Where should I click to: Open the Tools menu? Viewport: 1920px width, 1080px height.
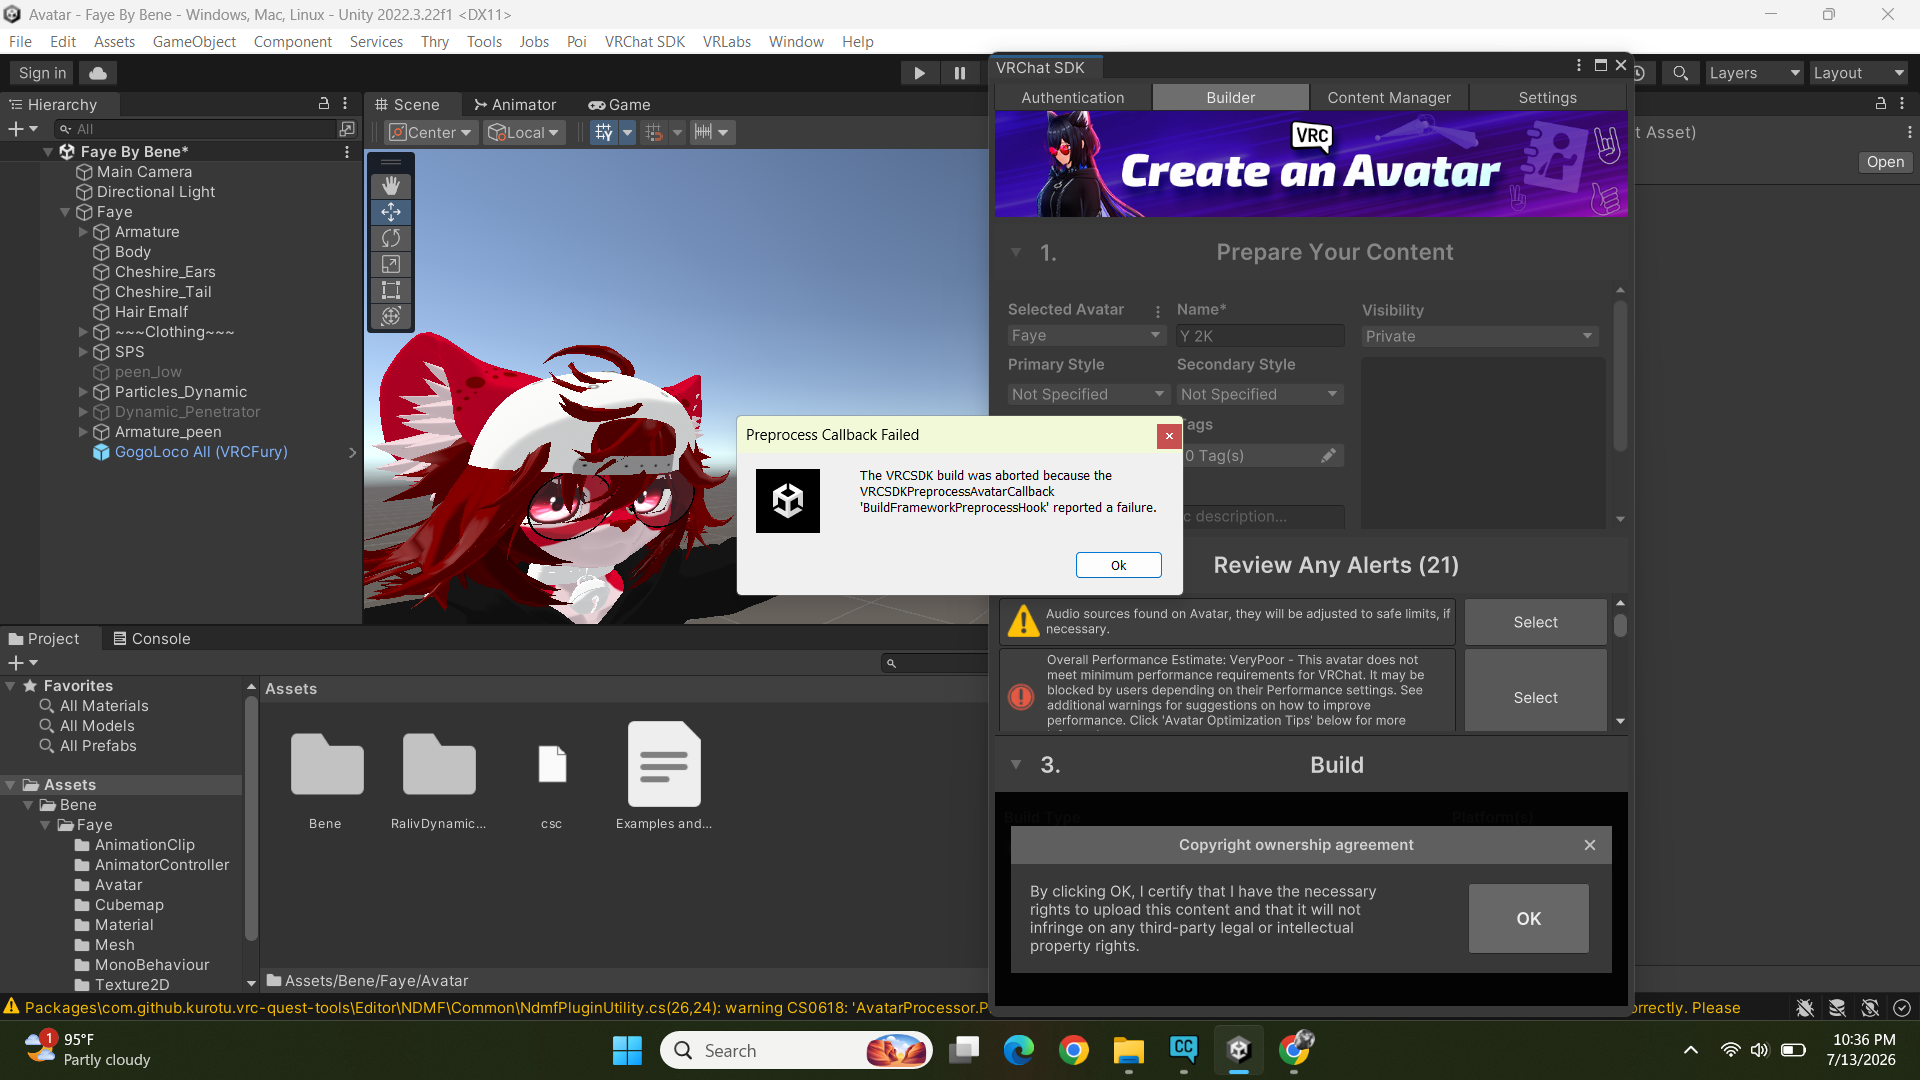(x=484, y=42)
